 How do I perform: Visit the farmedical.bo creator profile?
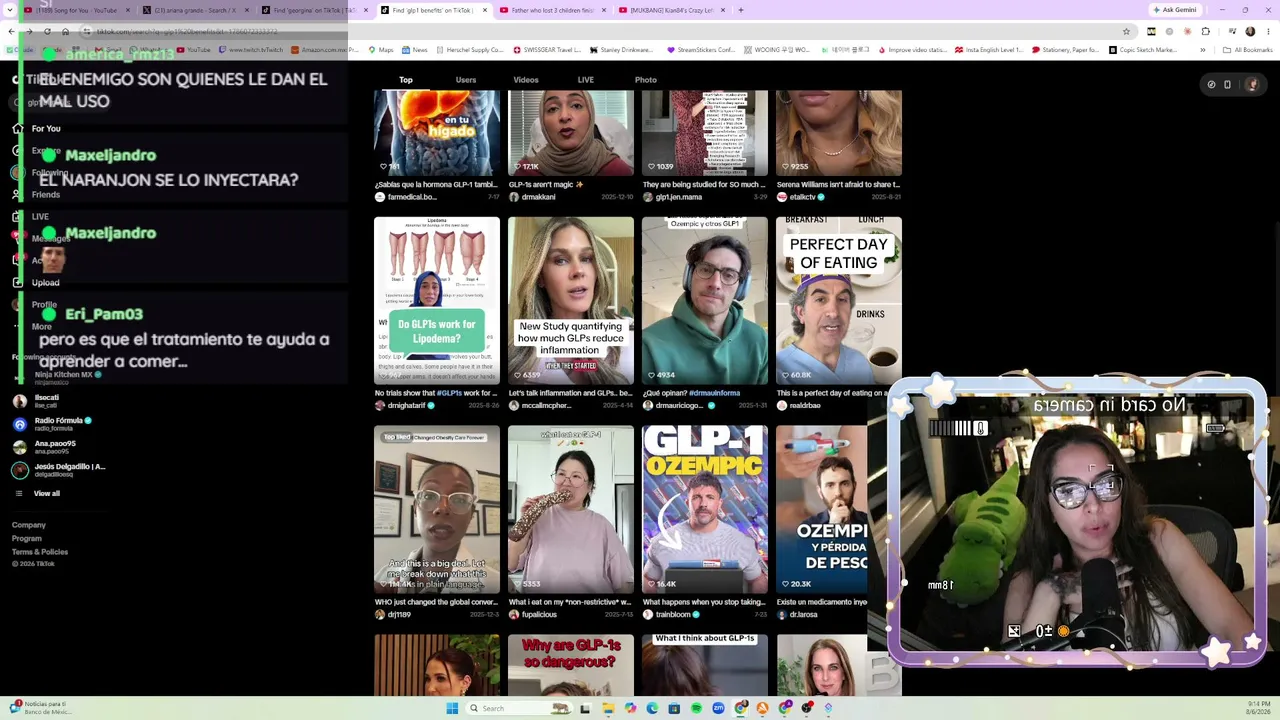point(412,197)
